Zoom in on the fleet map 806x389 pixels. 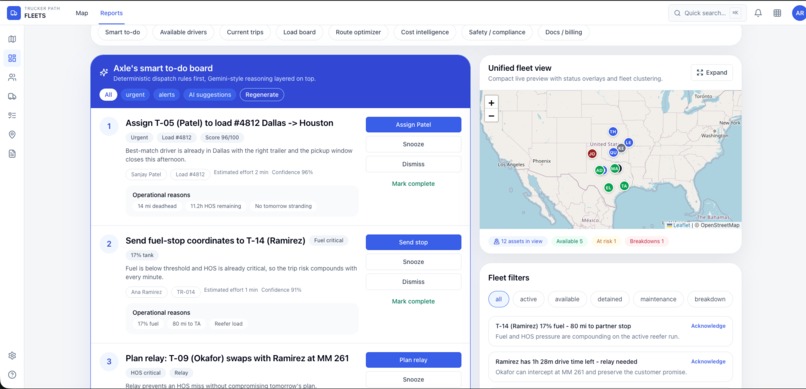(x=491, y=103)
